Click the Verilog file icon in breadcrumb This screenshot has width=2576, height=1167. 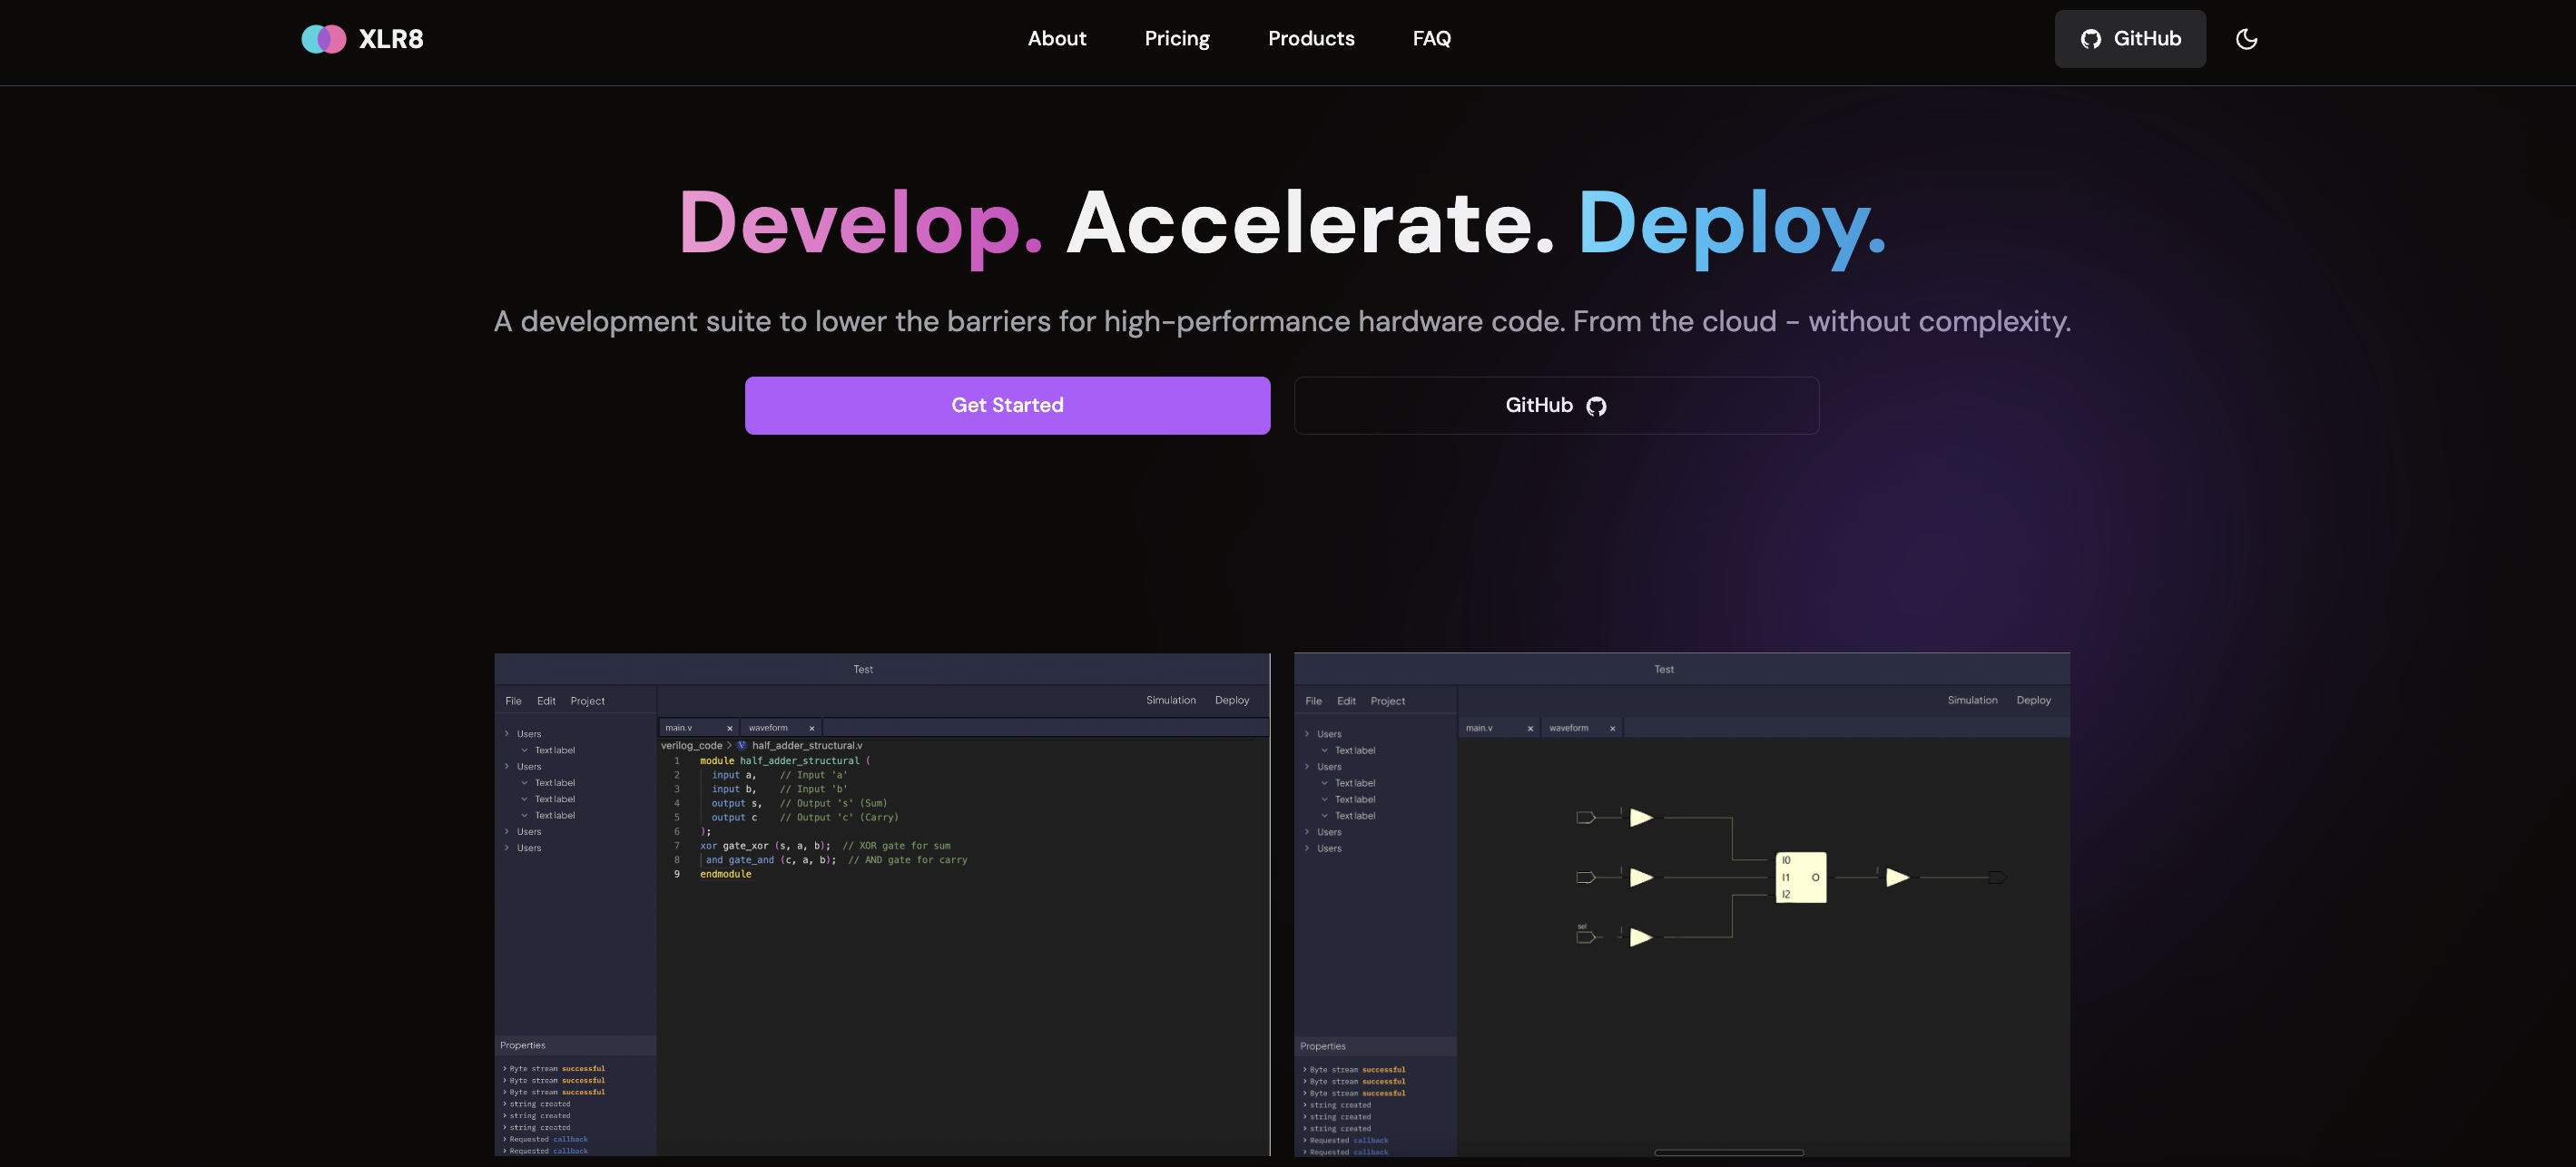click(741, 745)
